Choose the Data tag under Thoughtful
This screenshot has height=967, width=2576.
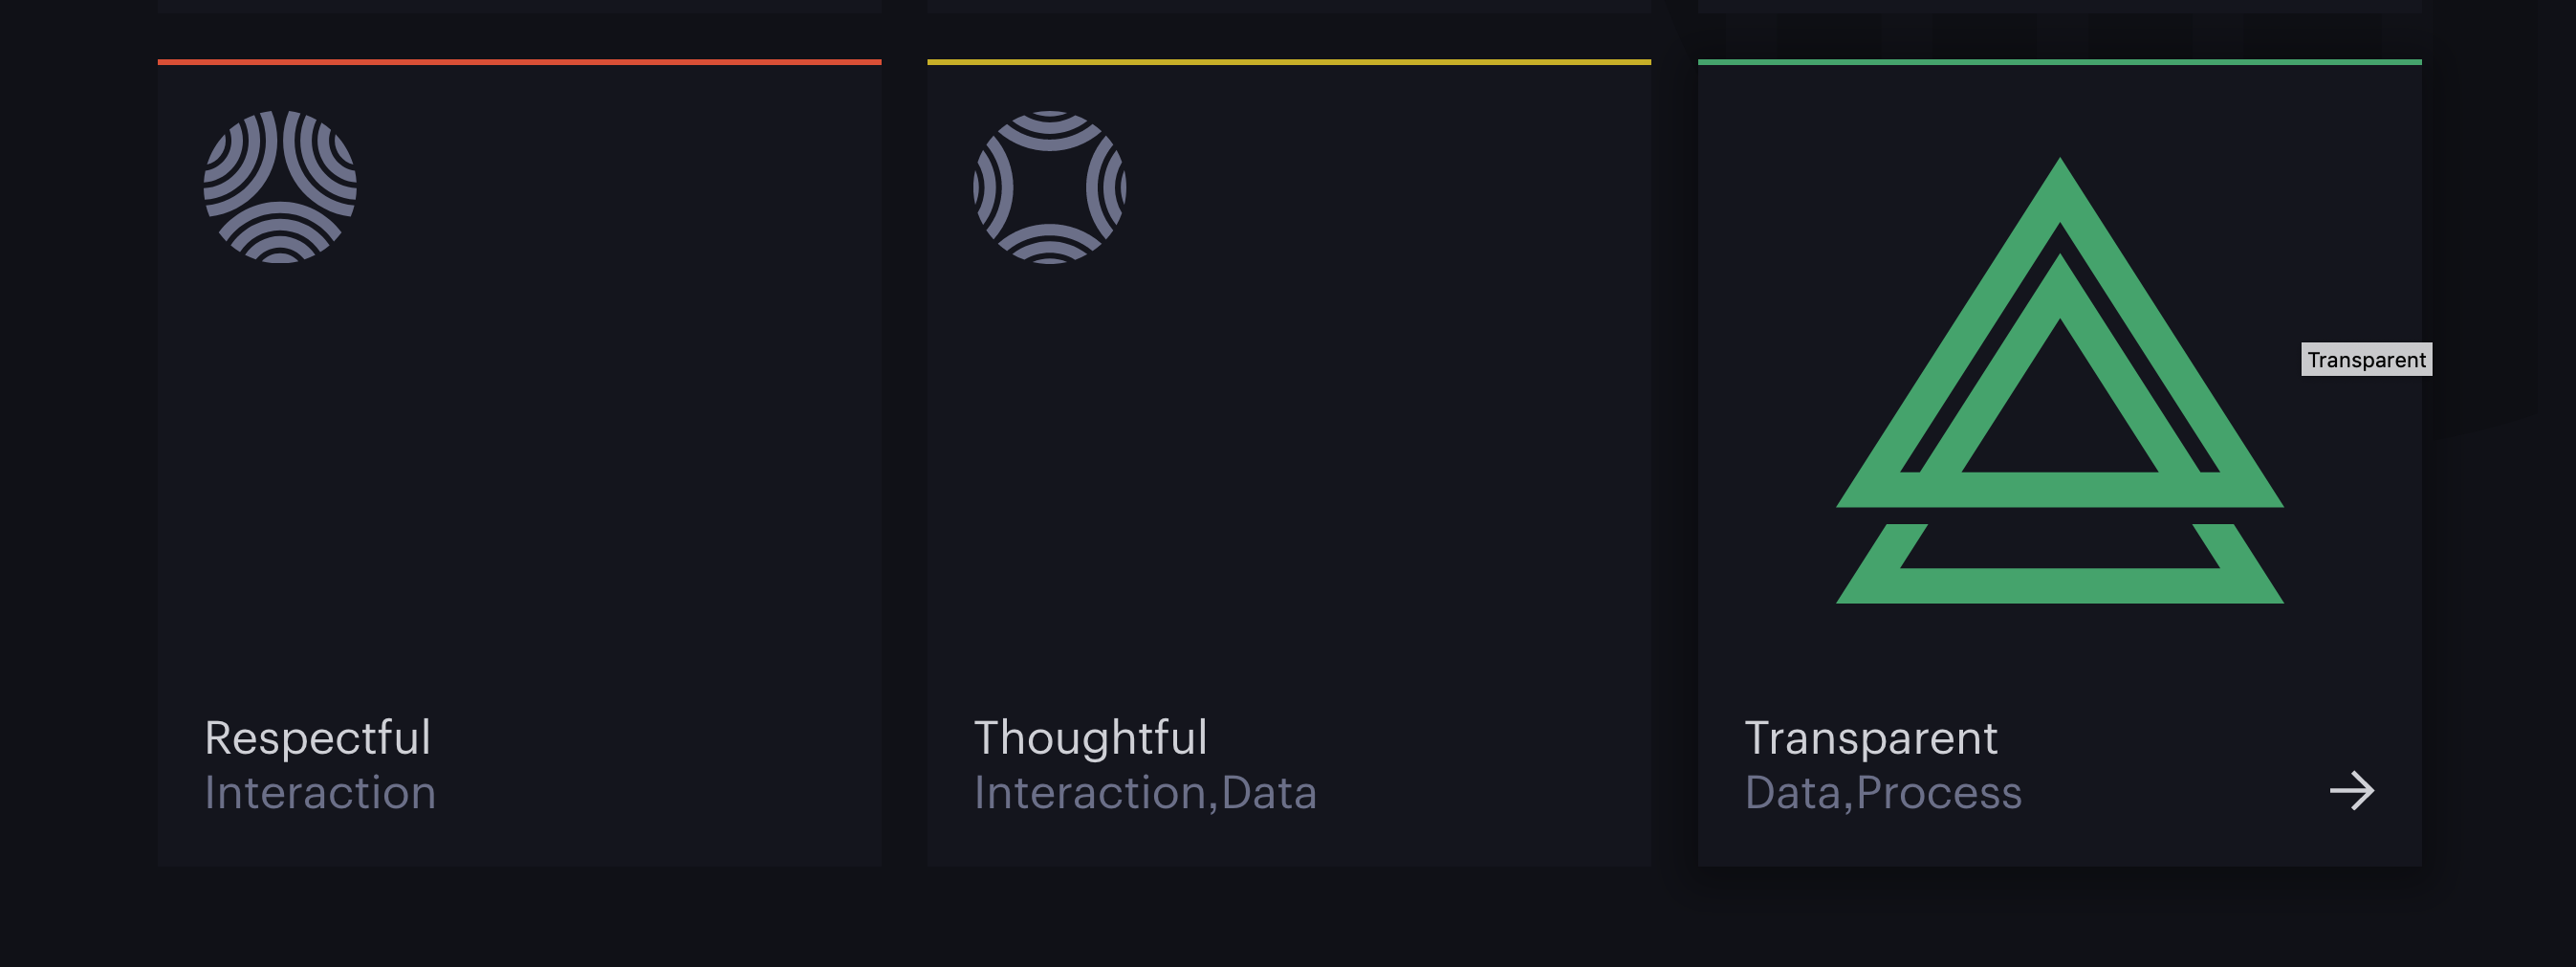(1268, 792)
